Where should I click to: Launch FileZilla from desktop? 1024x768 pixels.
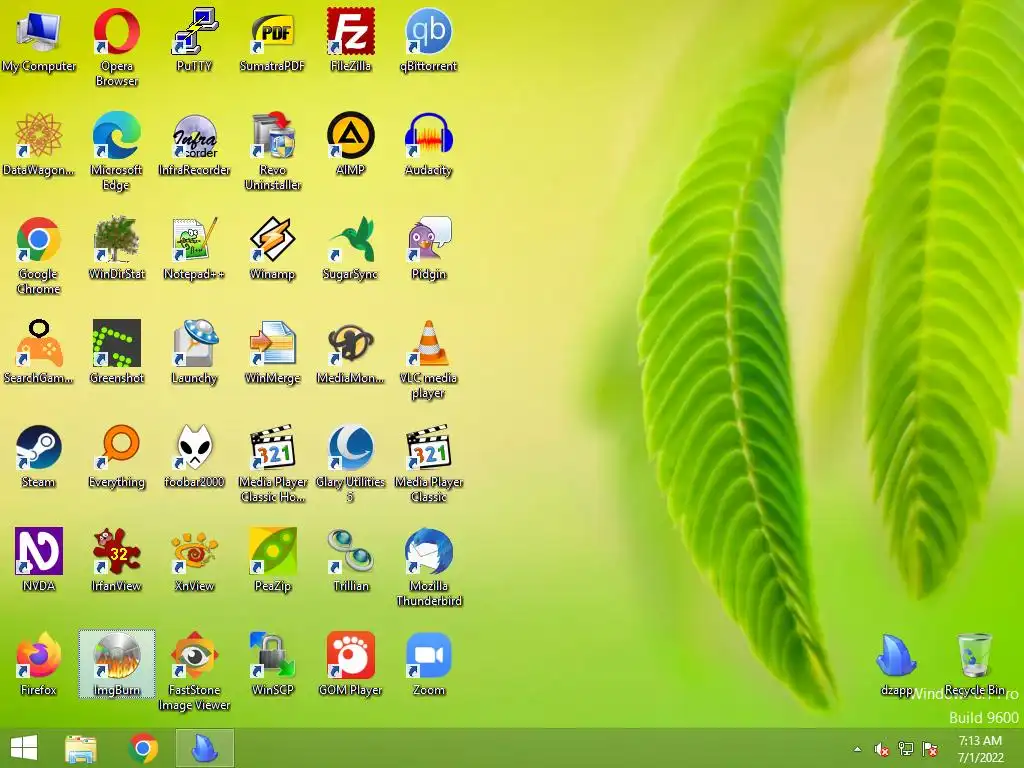351,40
